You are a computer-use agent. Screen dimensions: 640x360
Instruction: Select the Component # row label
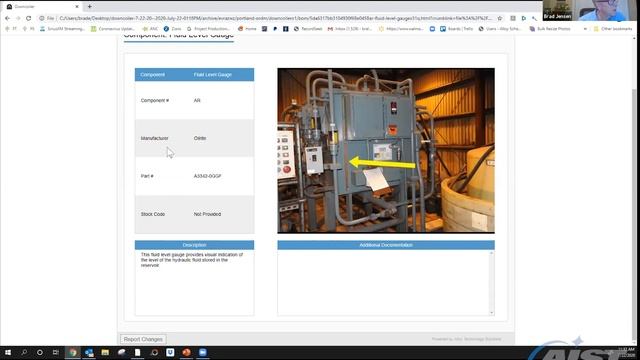(155, 100)
